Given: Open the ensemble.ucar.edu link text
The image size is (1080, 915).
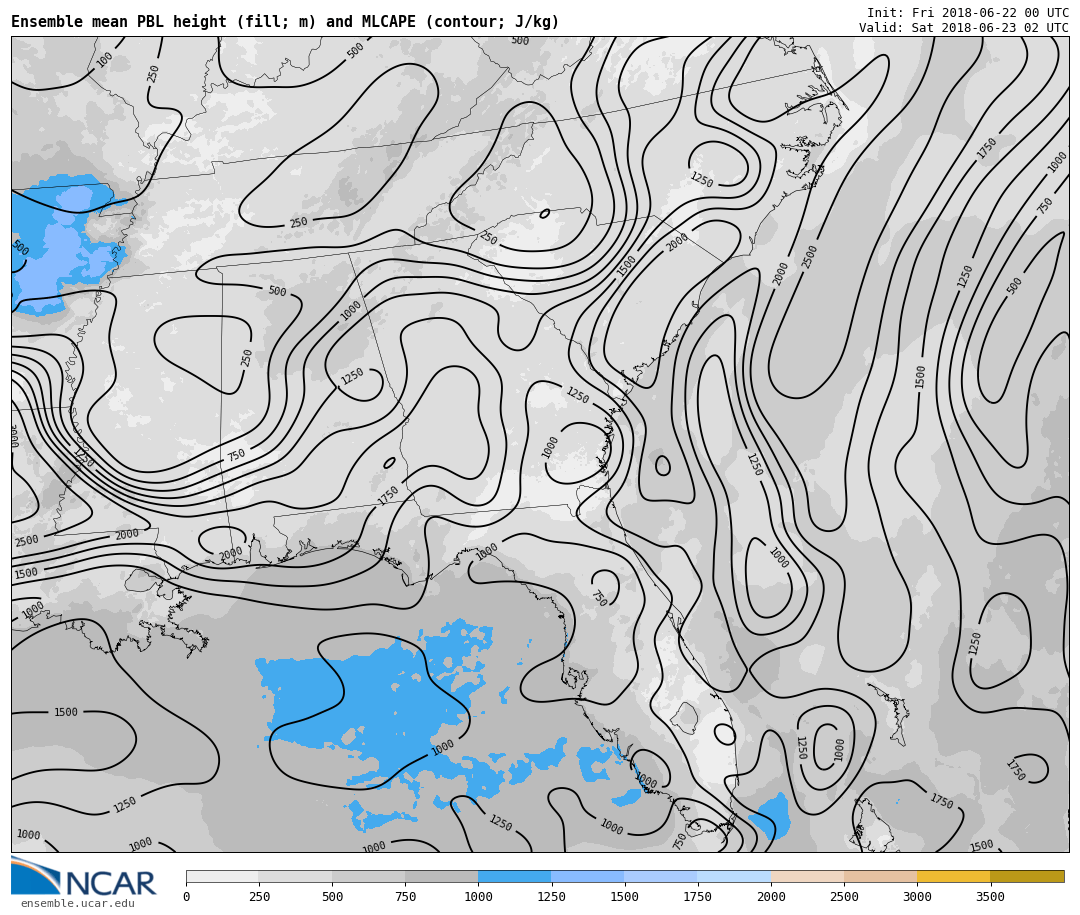Looking at the screenshot, I should tap(78, 903).
